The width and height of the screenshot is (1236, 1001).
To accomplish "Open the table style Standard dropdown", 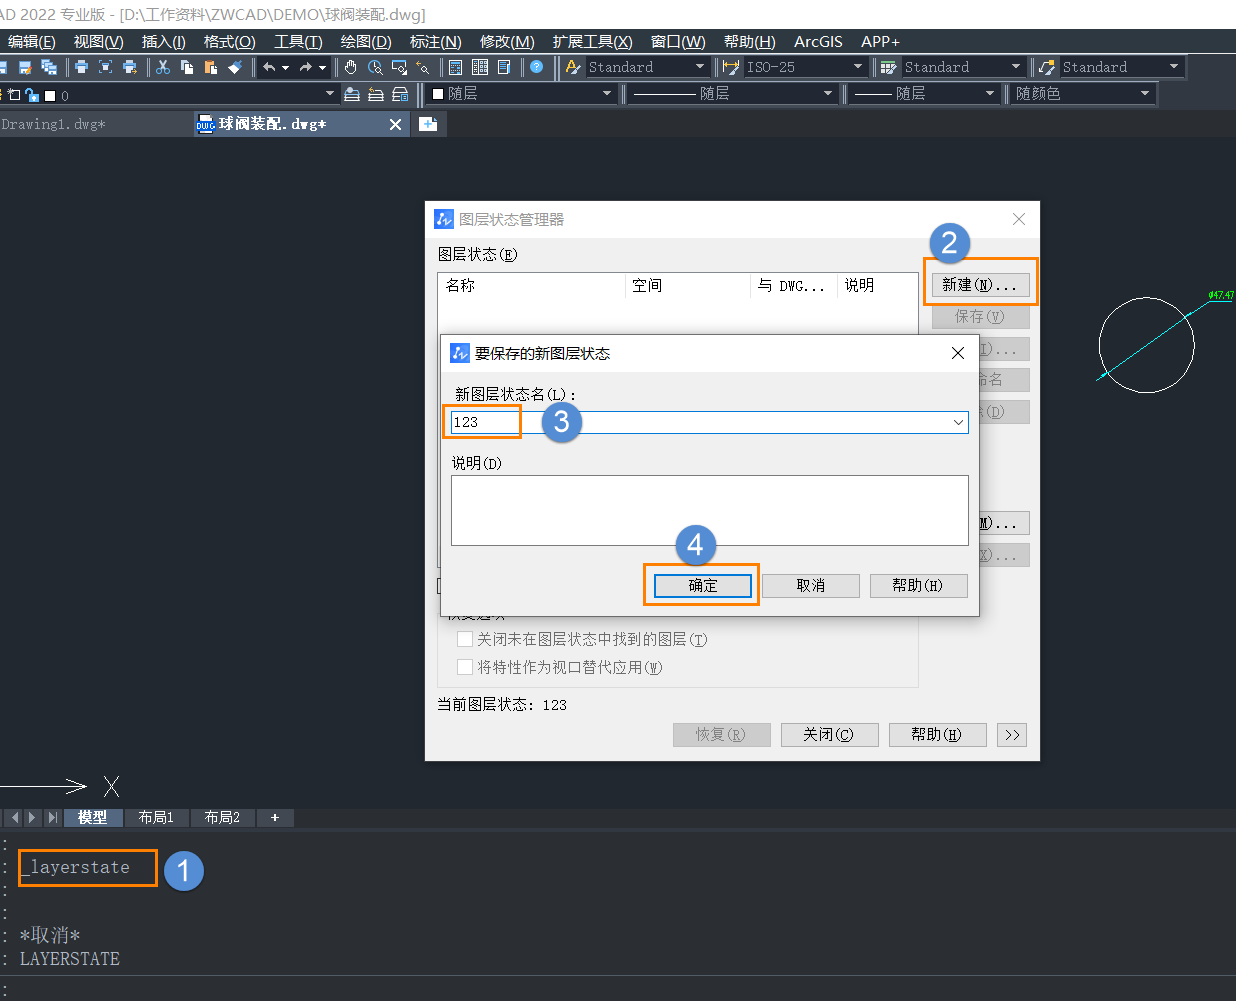I will 1015,67.
